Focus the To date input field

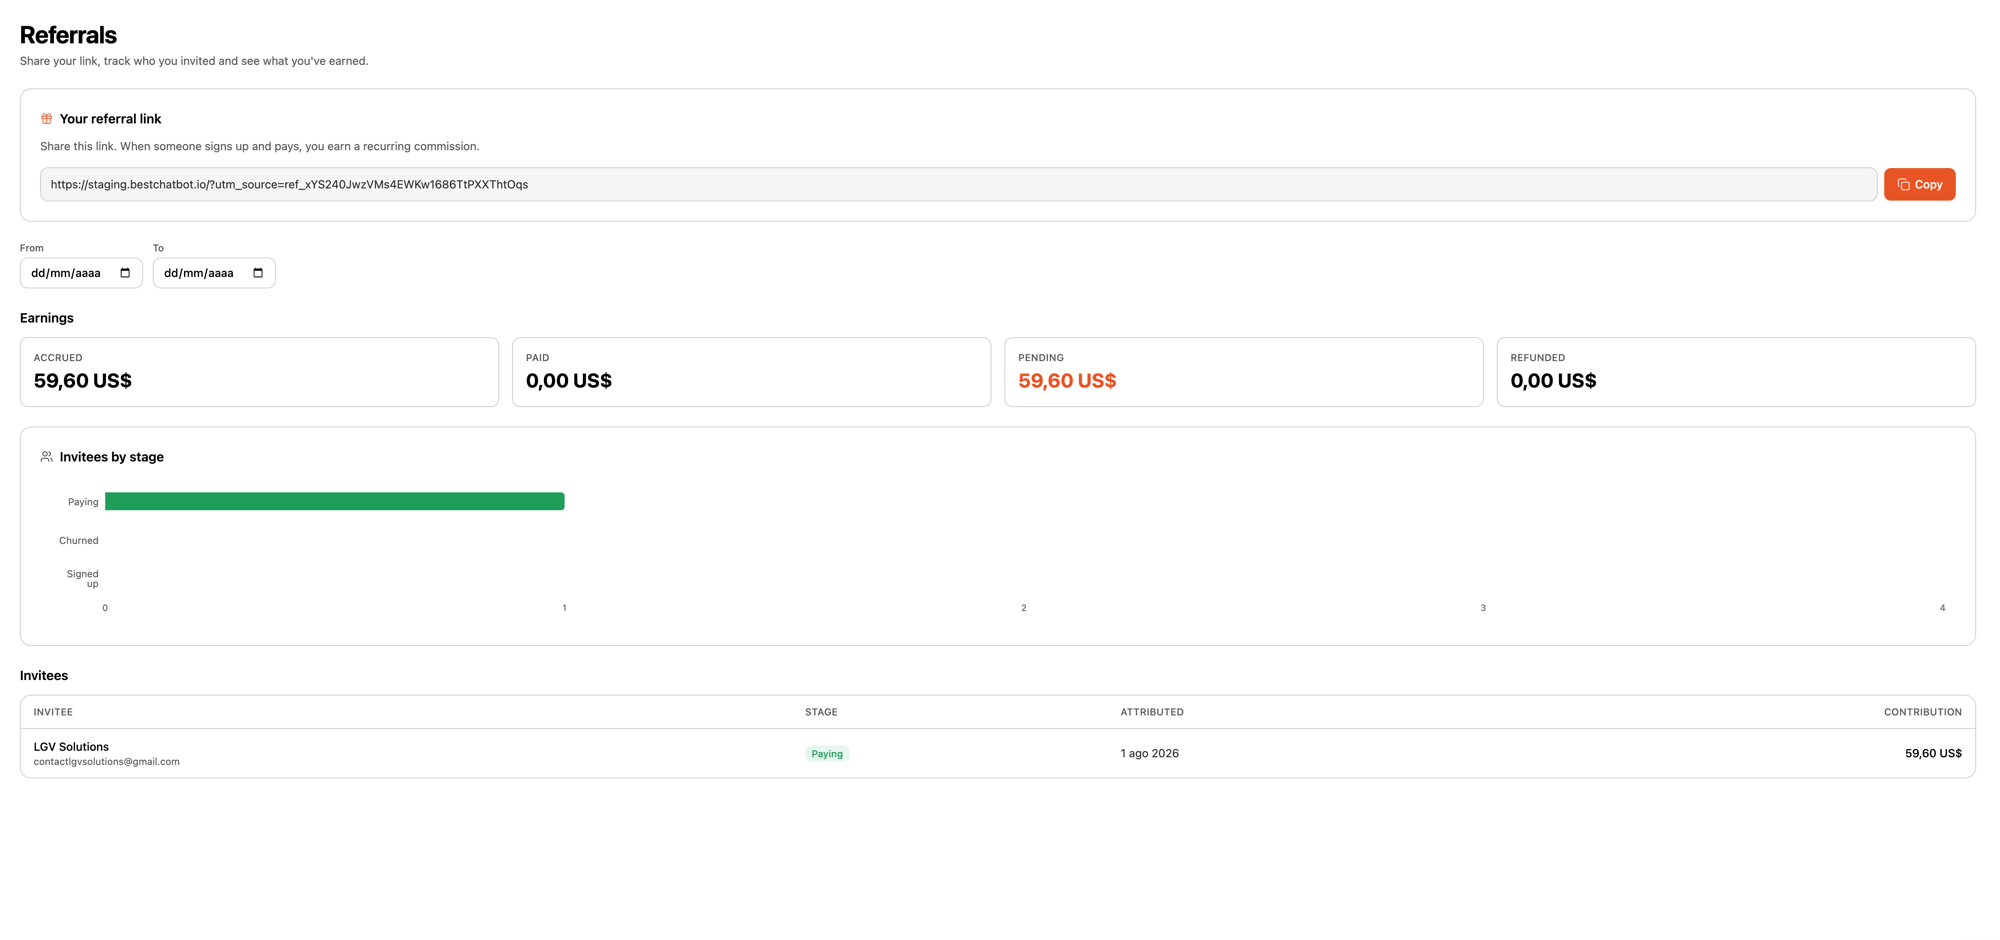[x=214, y=273]
